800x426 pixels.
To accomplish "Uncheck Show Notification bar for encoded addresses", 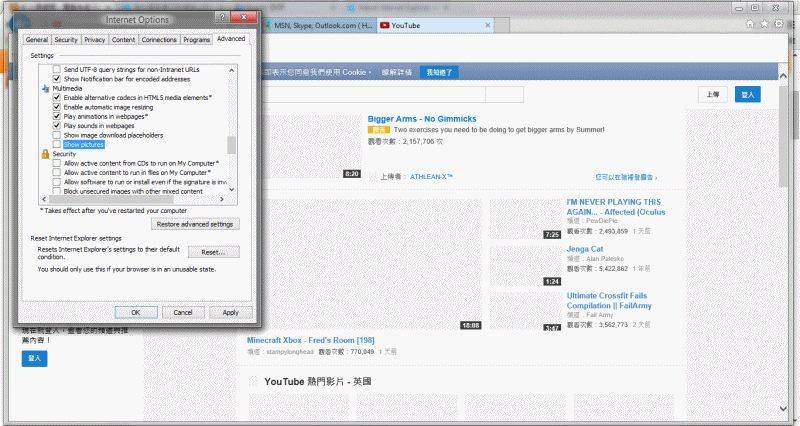I will (x=57, y=79).
